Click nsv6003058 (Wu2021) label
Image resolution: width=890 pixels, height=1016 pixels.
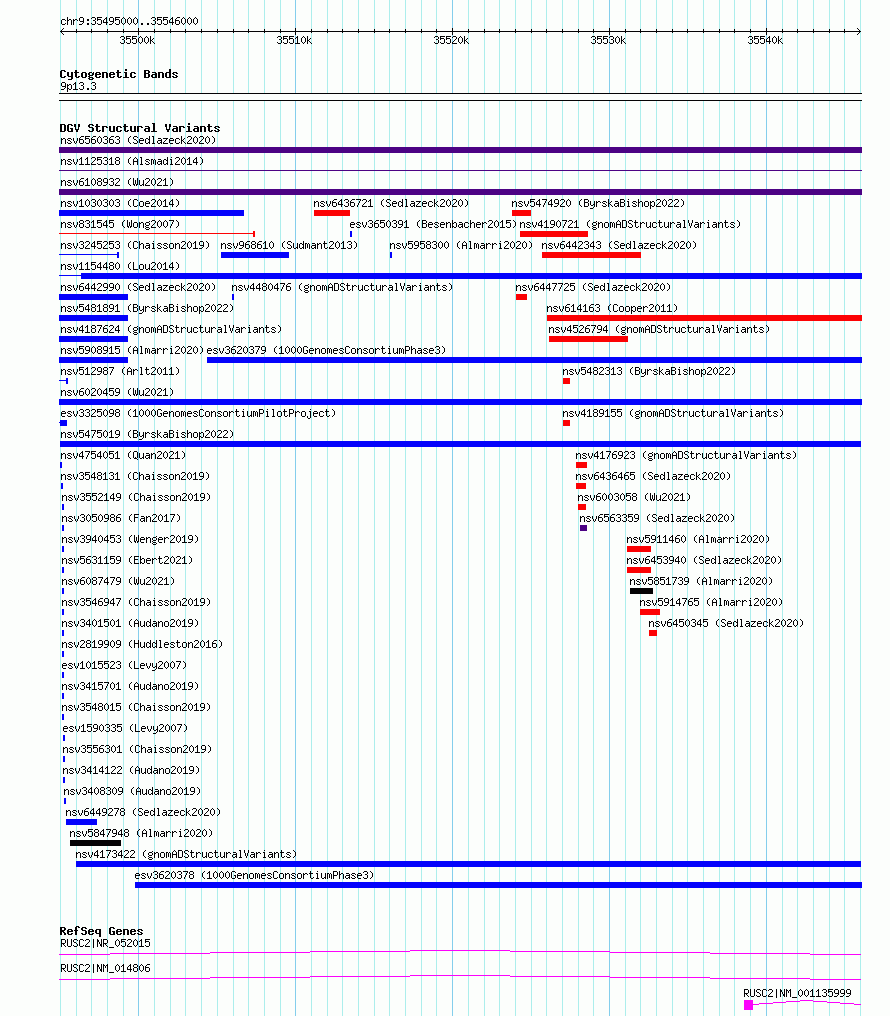[634, 498]
